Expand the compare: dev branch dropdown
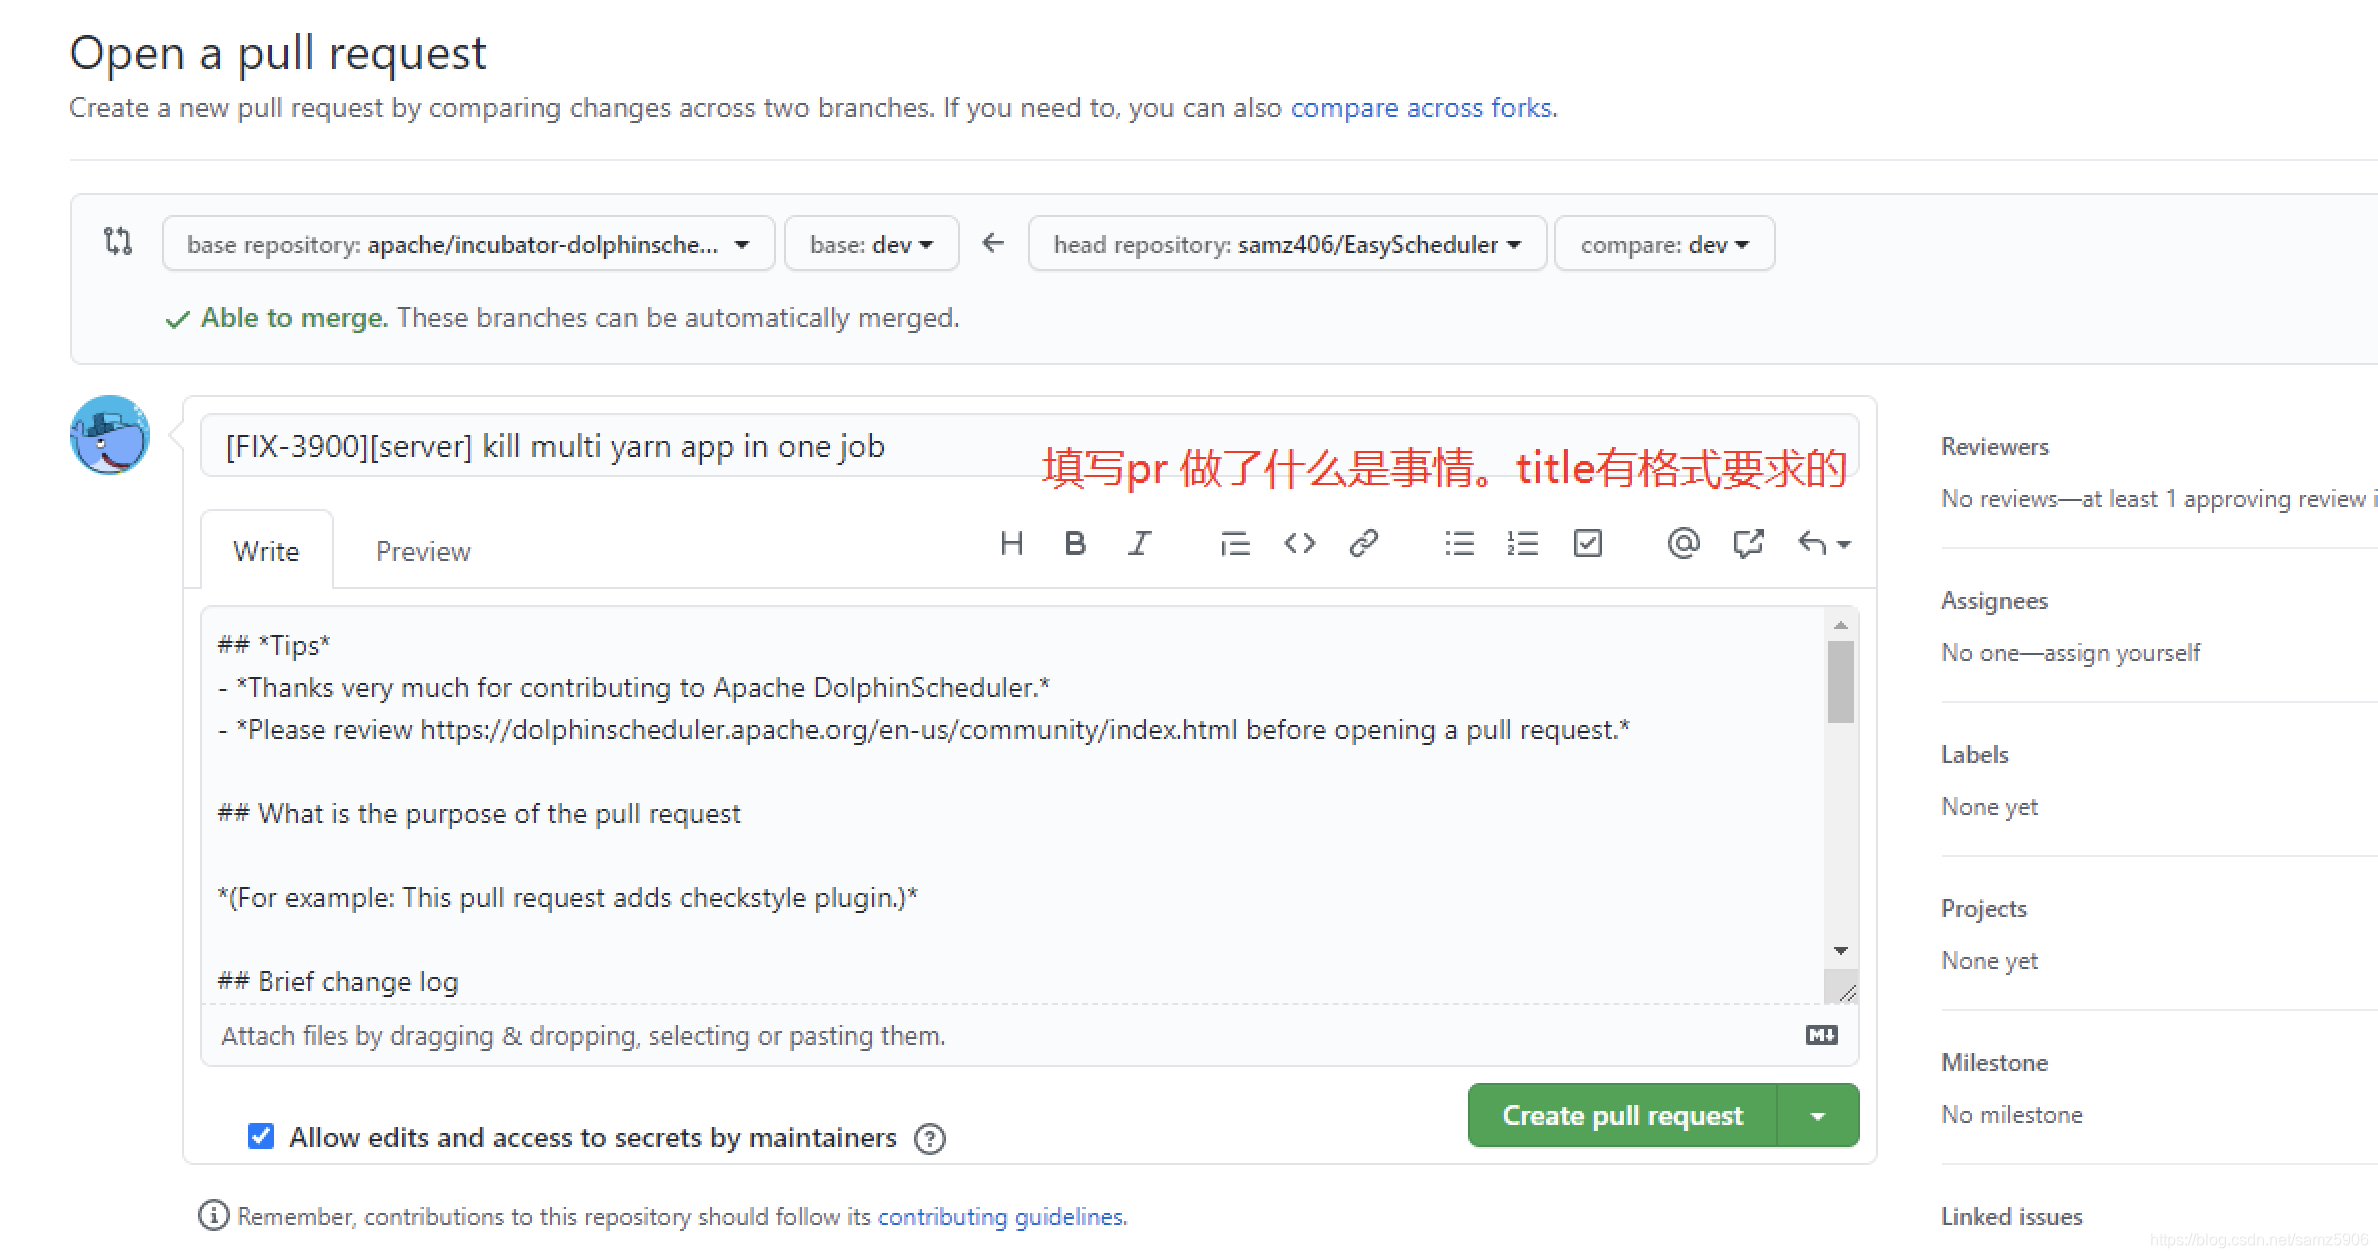The width and height of the screenshot is (2378, 1258). (x=1664, y=244)
